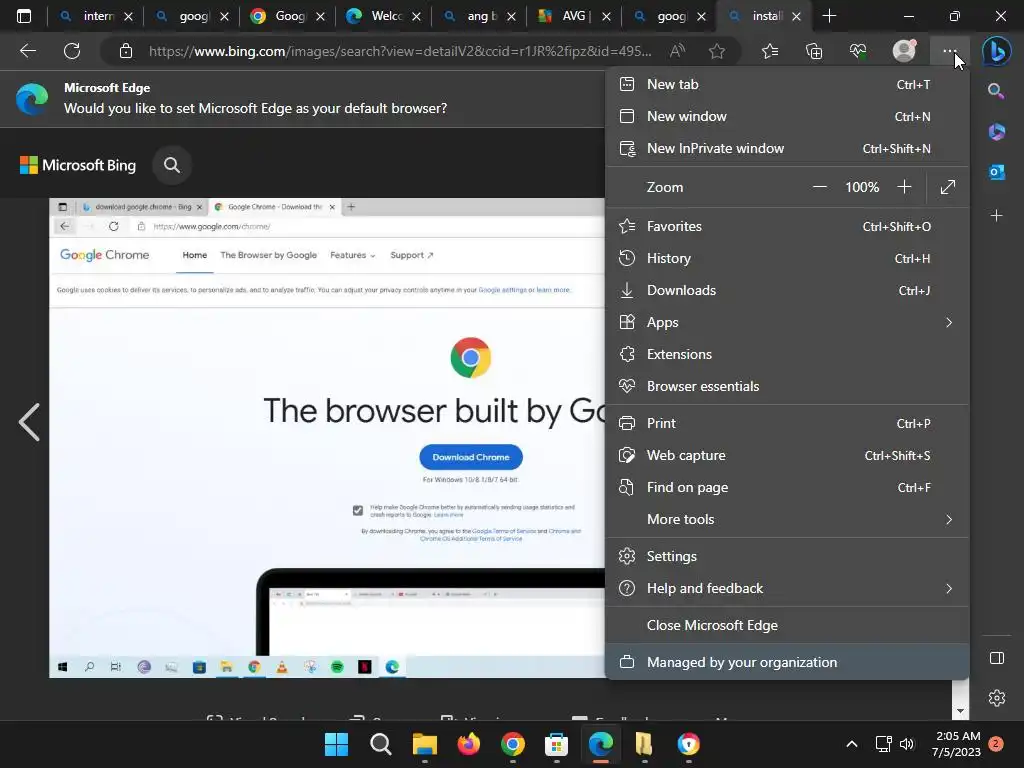The height and width of the screenshot is (768, 1024).
Task: Click the Bing Chat sidebar icon
Action: [997, 51]
